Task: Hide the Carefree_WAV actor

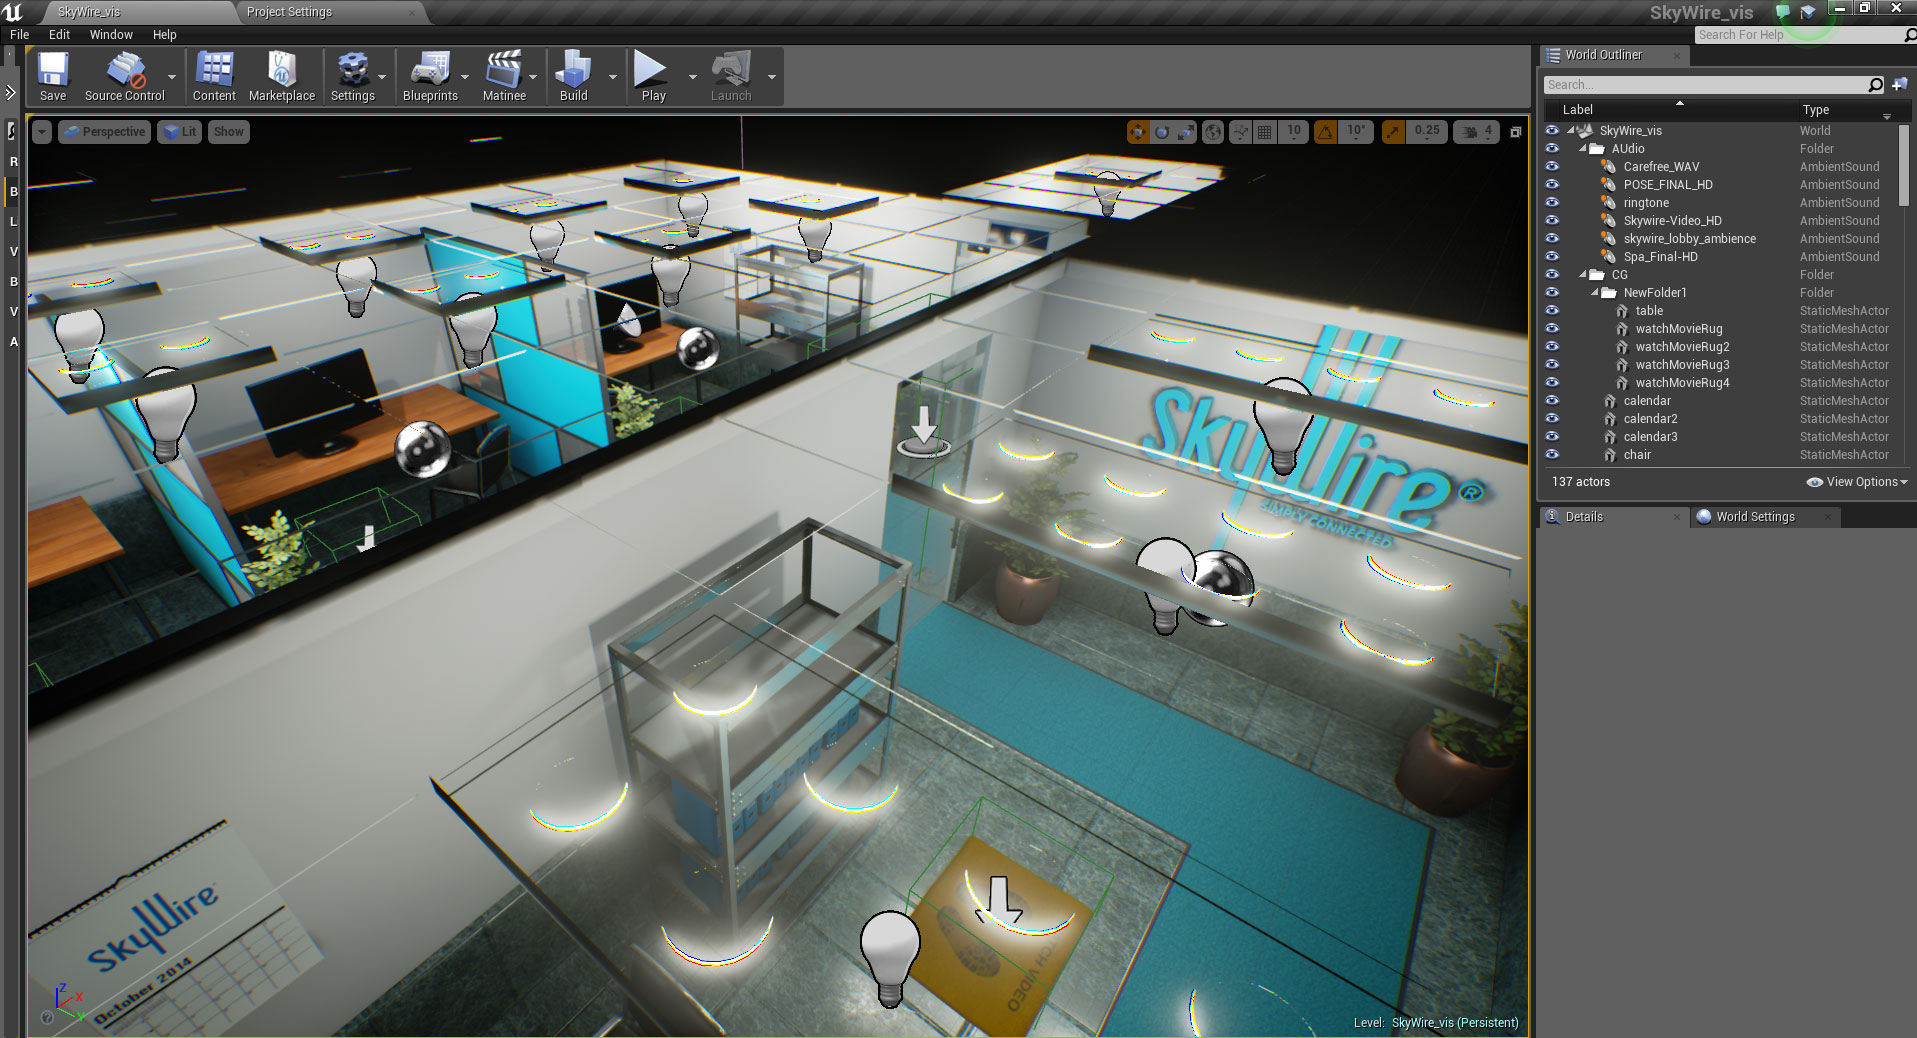Action: (1552, 167)
